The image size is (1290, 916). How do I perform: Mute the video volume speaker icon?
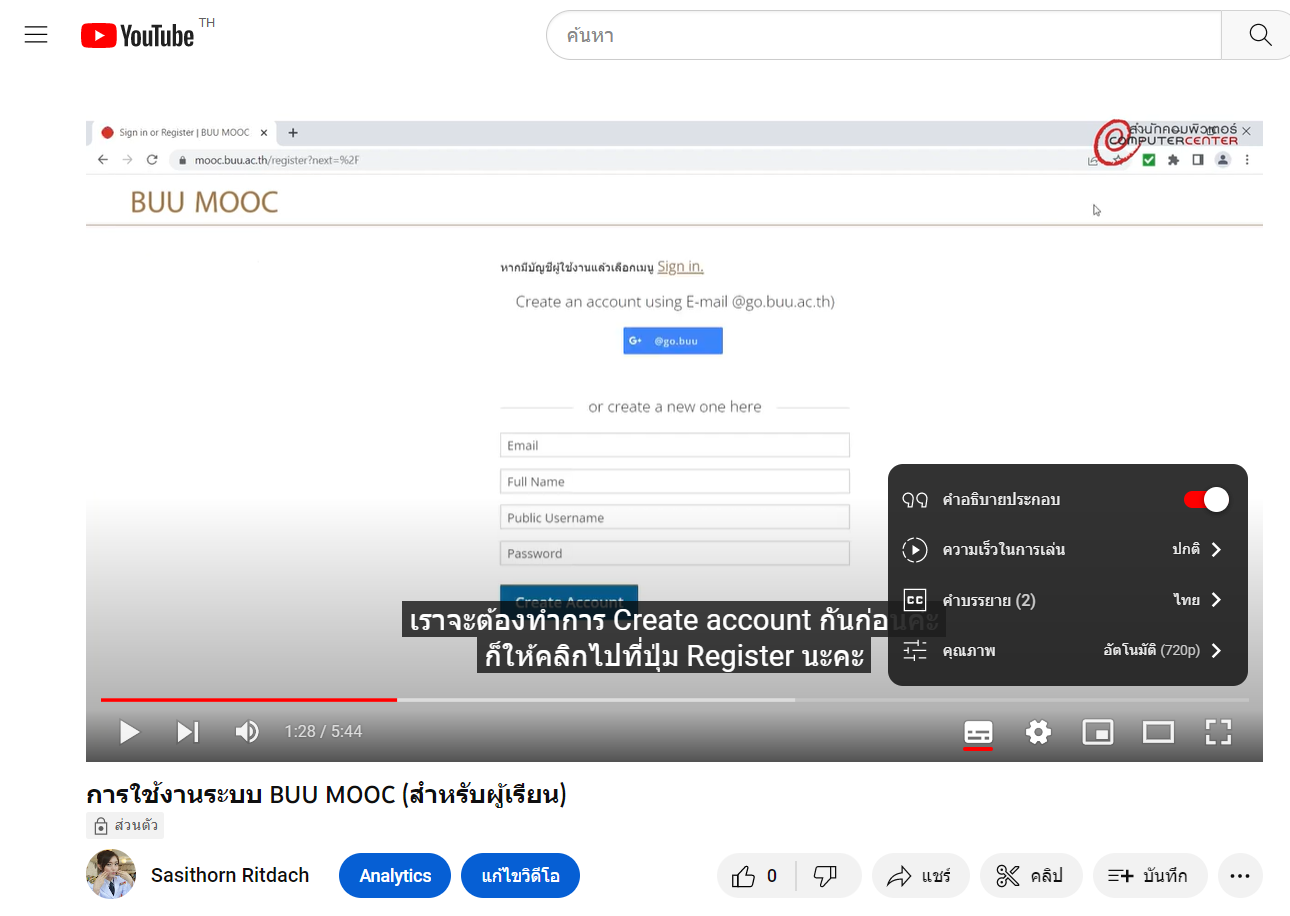(246, 732)
